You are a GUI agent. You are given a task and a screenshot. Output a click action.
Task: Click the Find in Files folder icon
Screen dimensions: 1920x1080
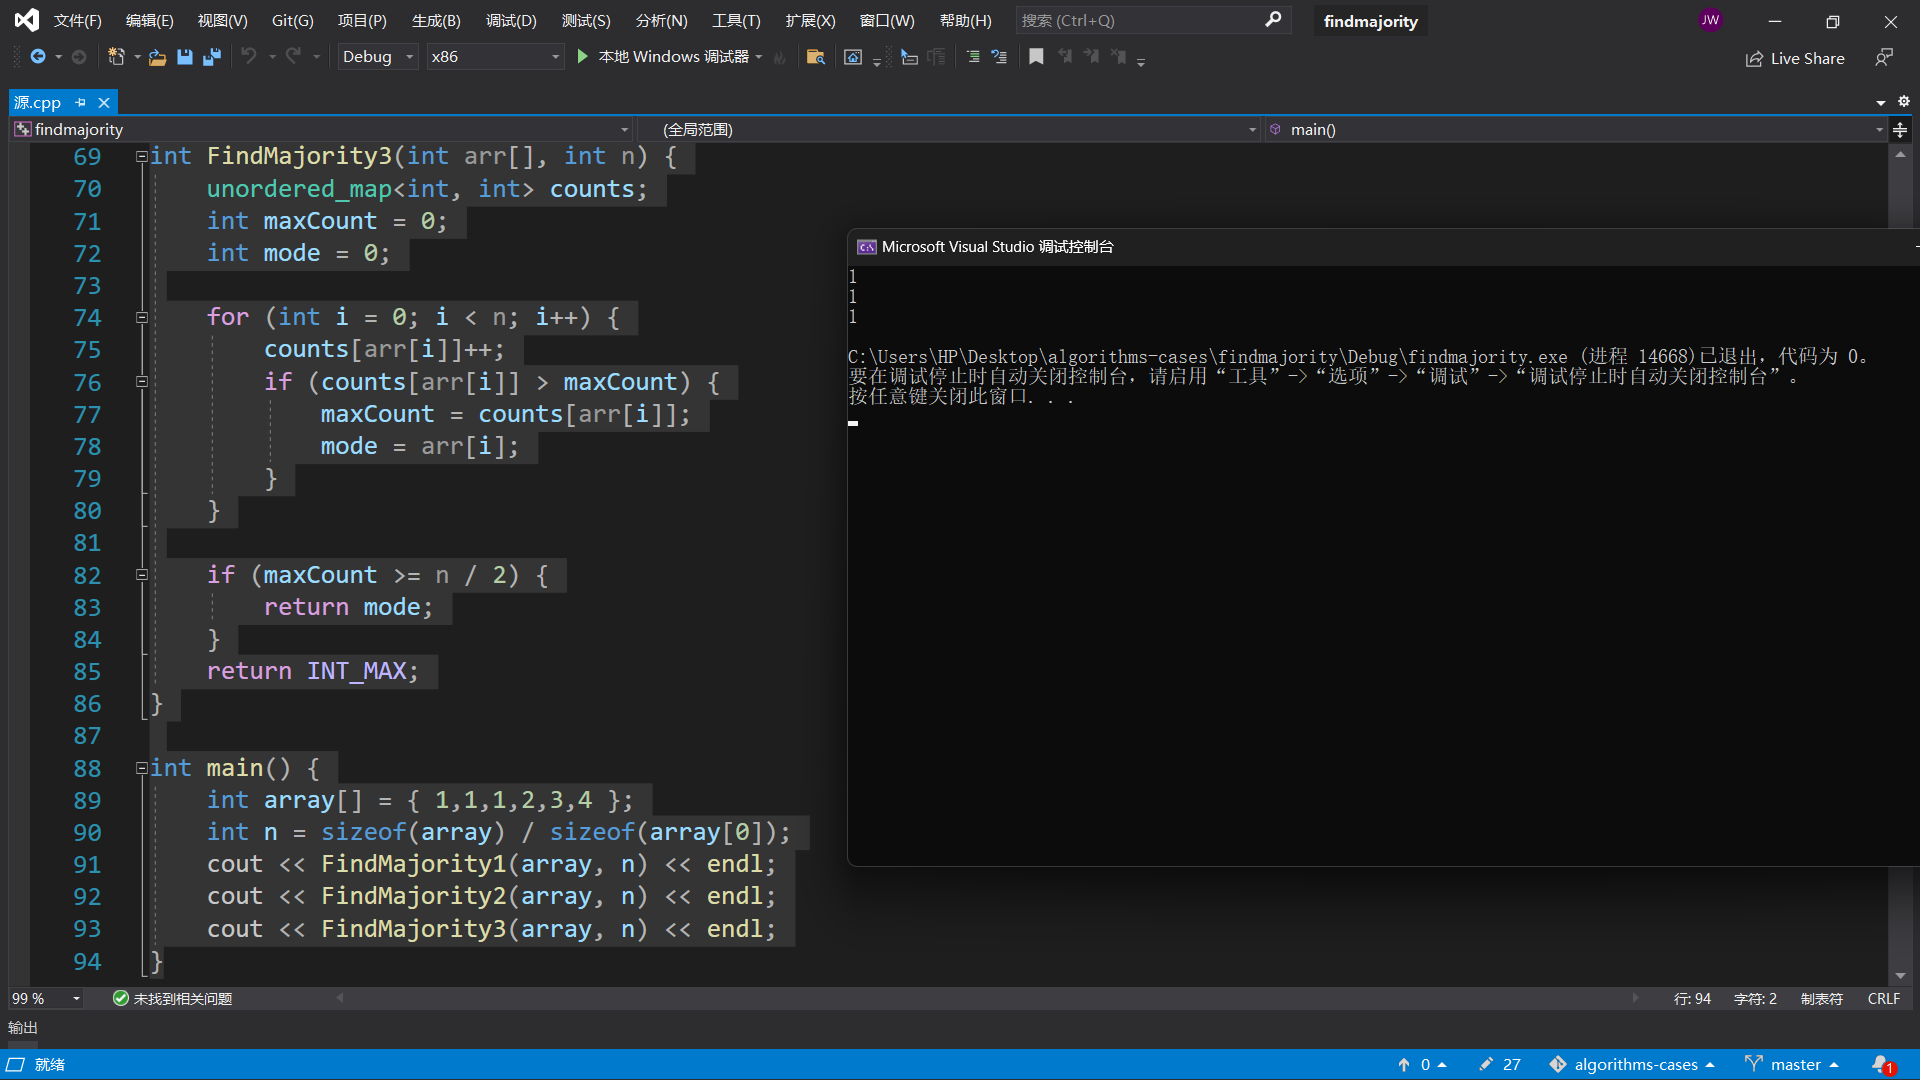[816, 57]
